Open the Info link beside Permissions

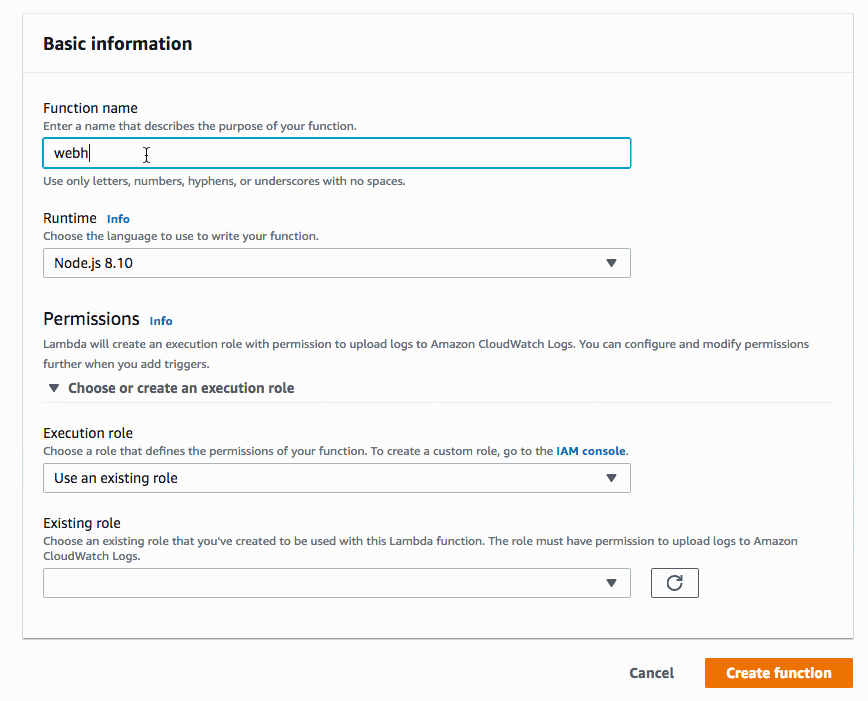coord(161,321)
